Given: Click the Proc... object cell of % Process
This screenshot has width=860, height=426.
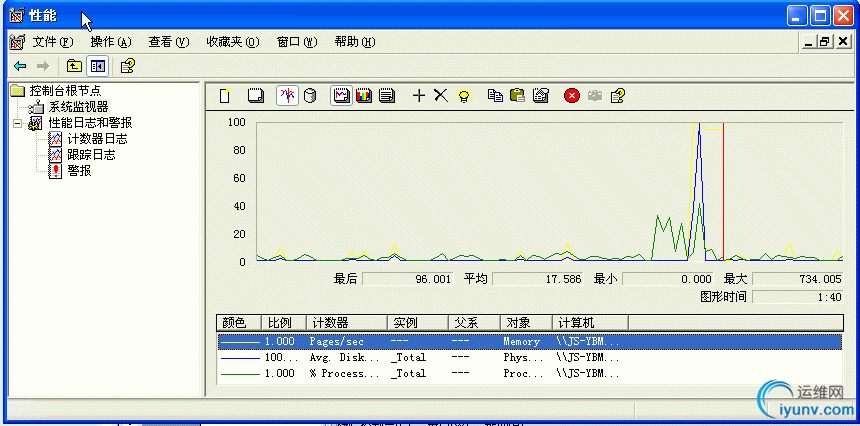Looking at the screenshot, I should (x=524, y=373).
